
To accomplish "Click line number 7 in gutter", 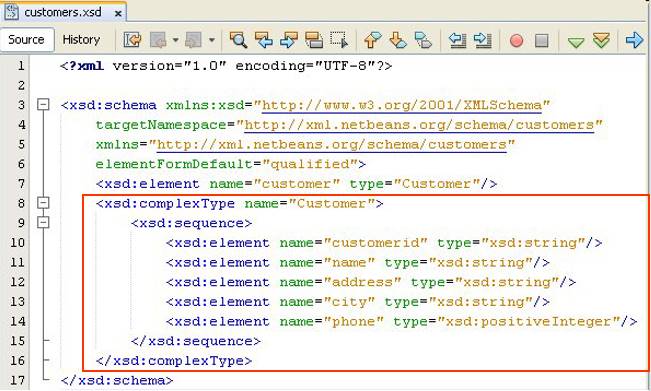I will (21, 183).
